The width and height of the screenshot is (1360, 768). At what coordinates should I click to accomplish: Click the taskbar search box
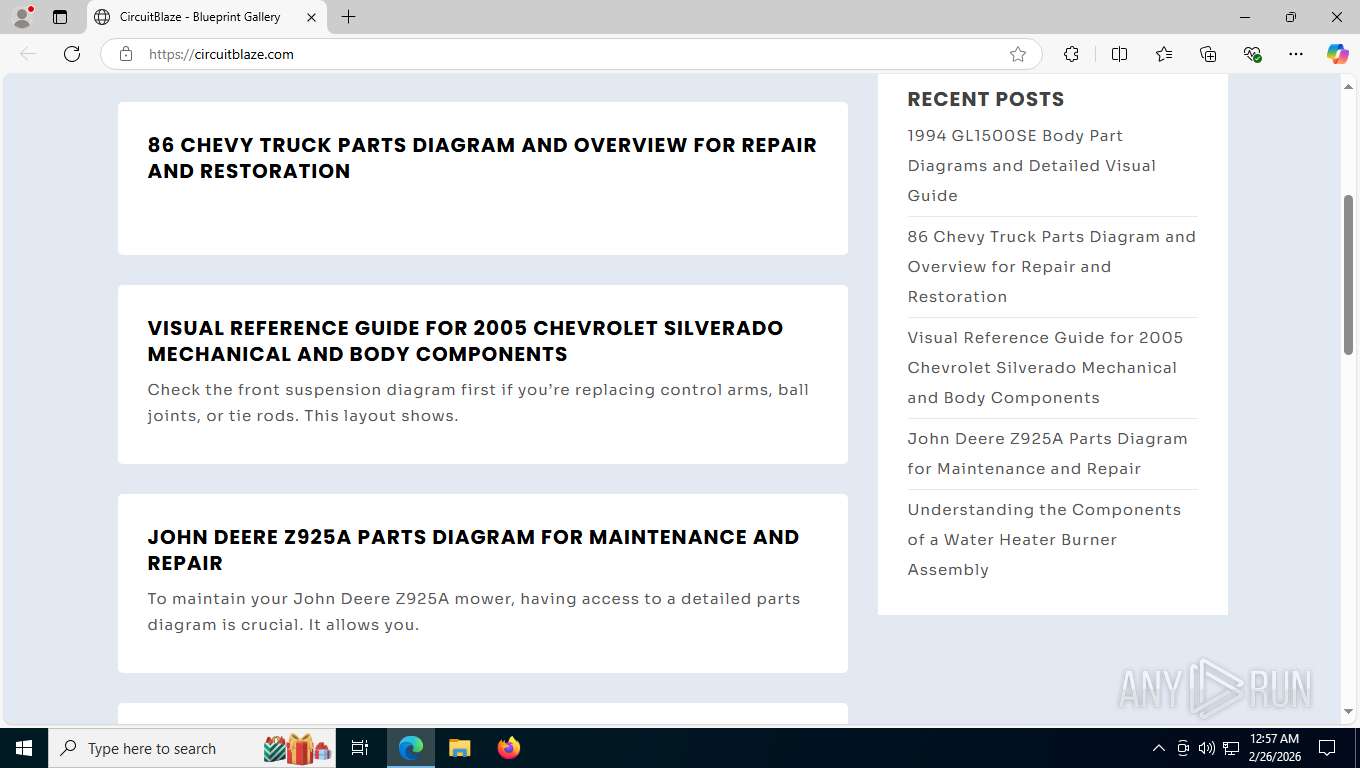coord(193,748)
